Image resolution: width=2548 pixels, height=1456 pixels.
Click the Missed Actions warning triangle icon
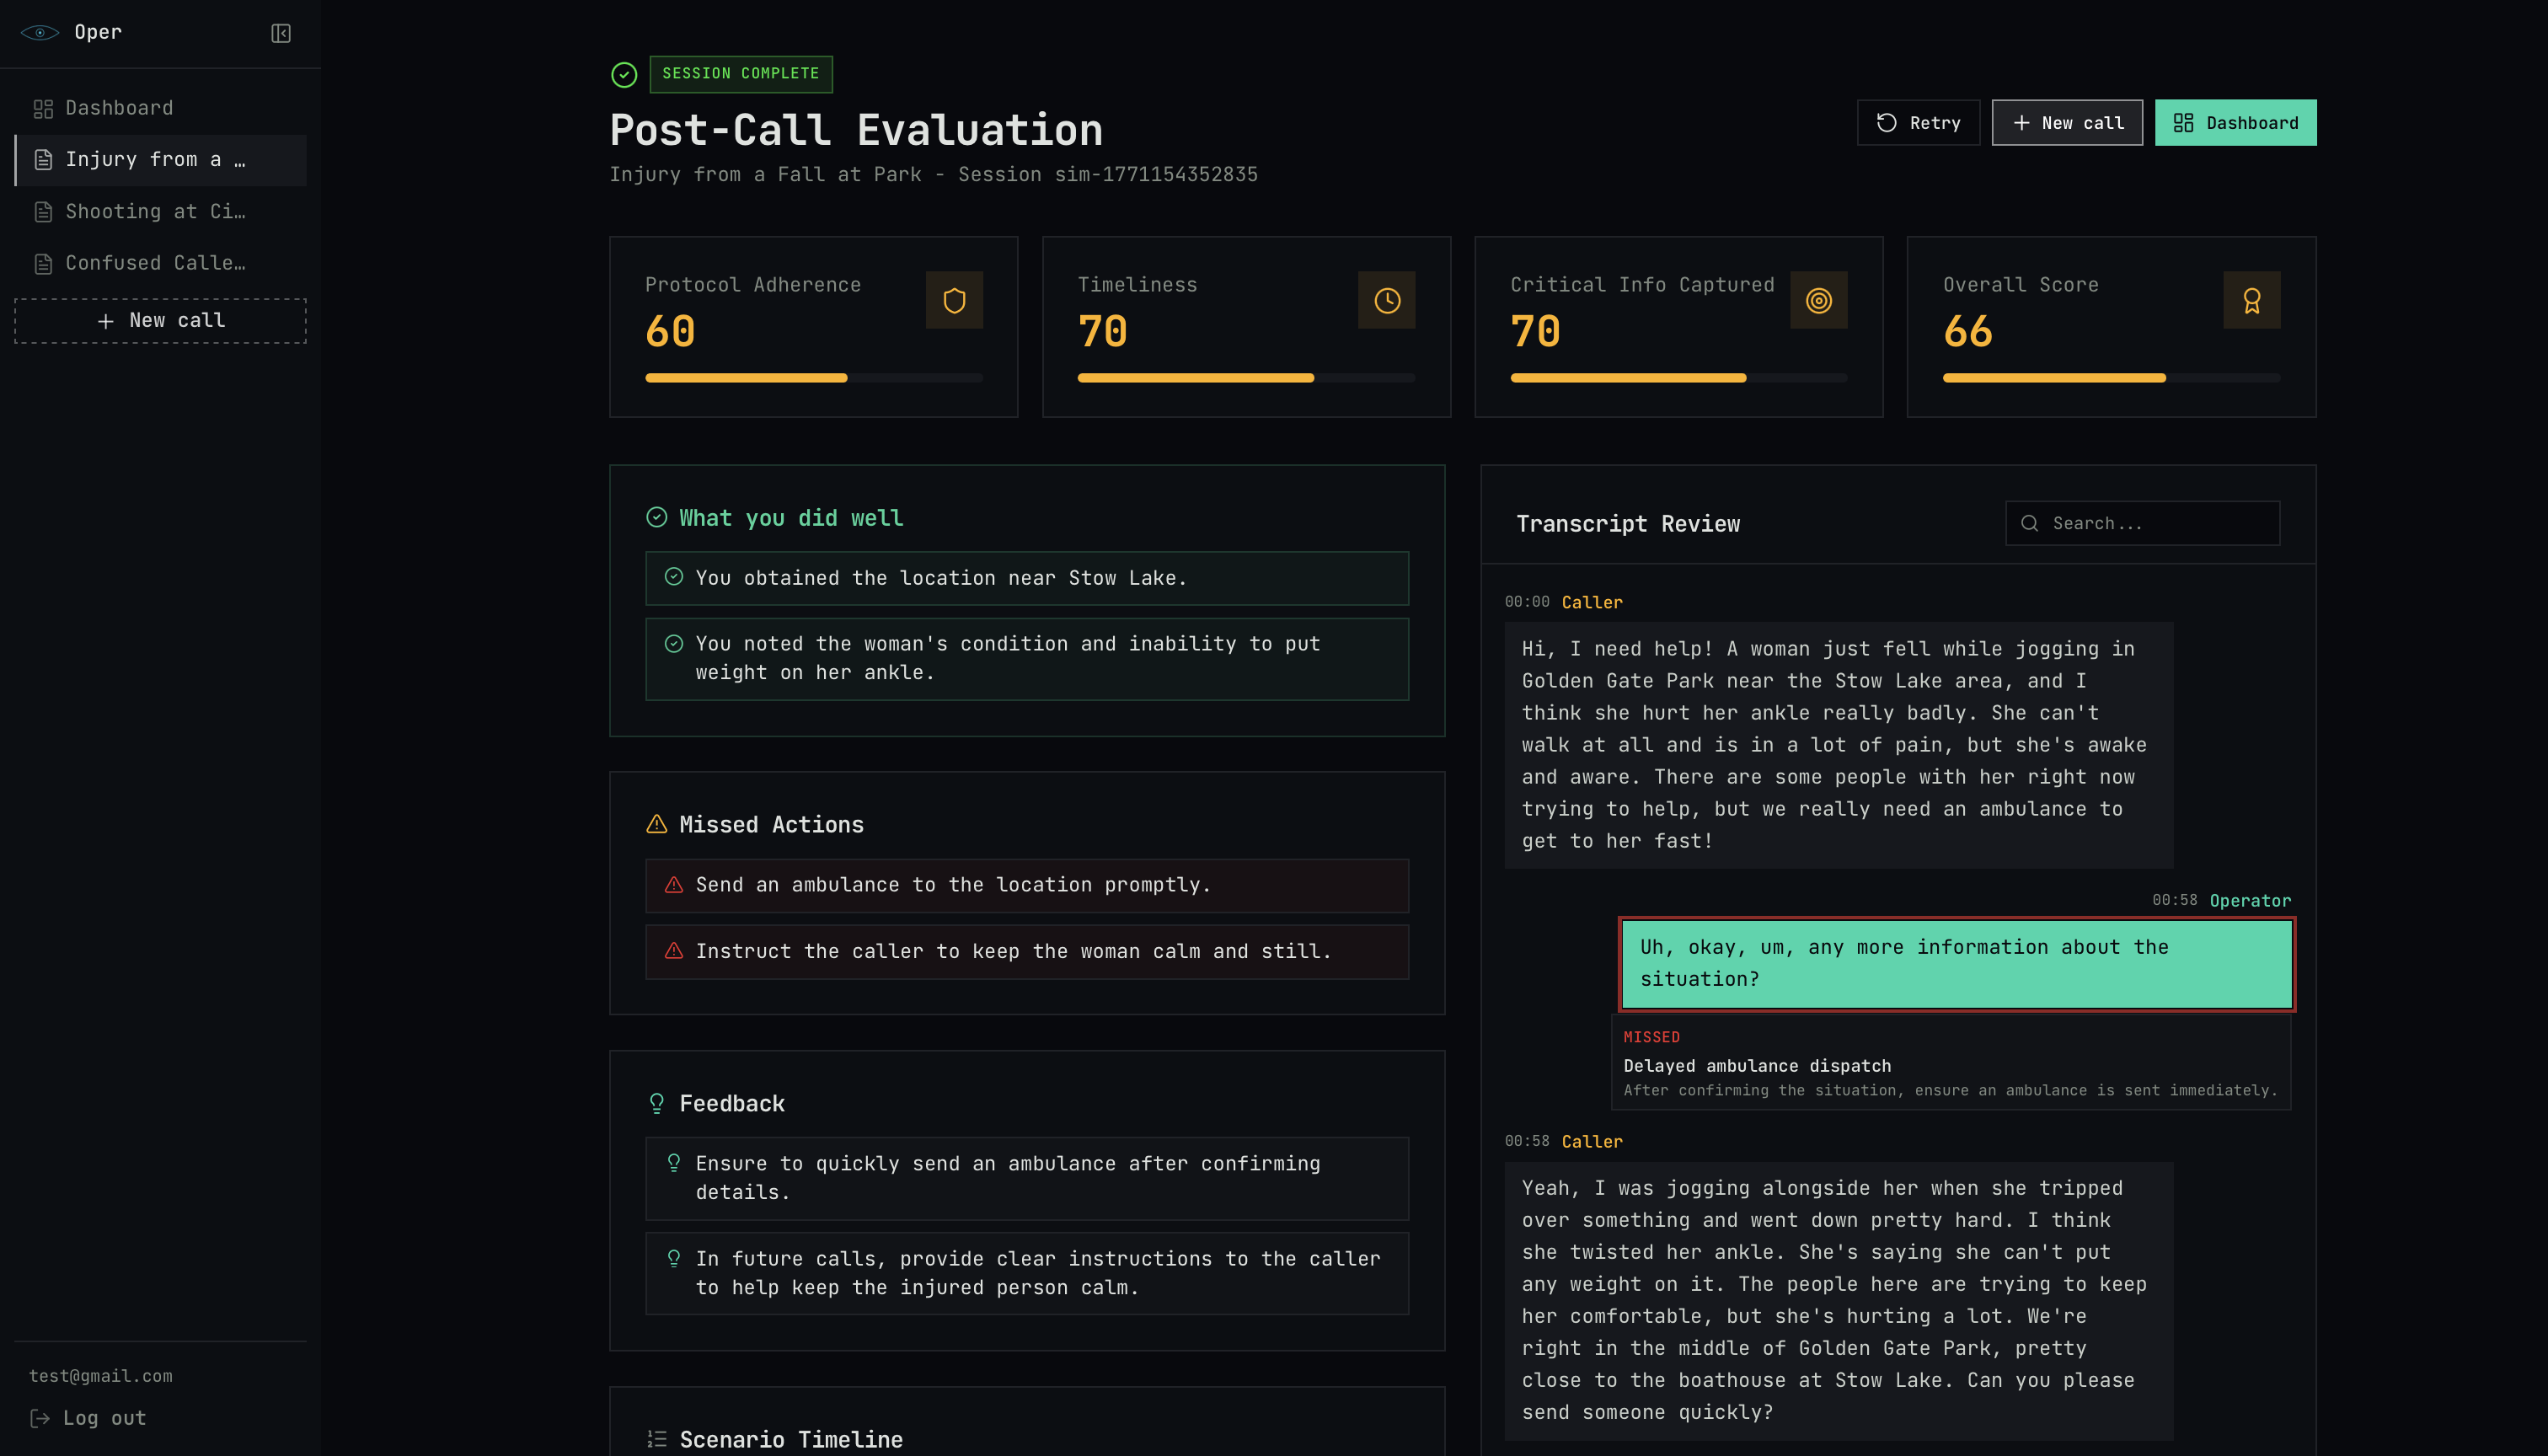[657, 824]
